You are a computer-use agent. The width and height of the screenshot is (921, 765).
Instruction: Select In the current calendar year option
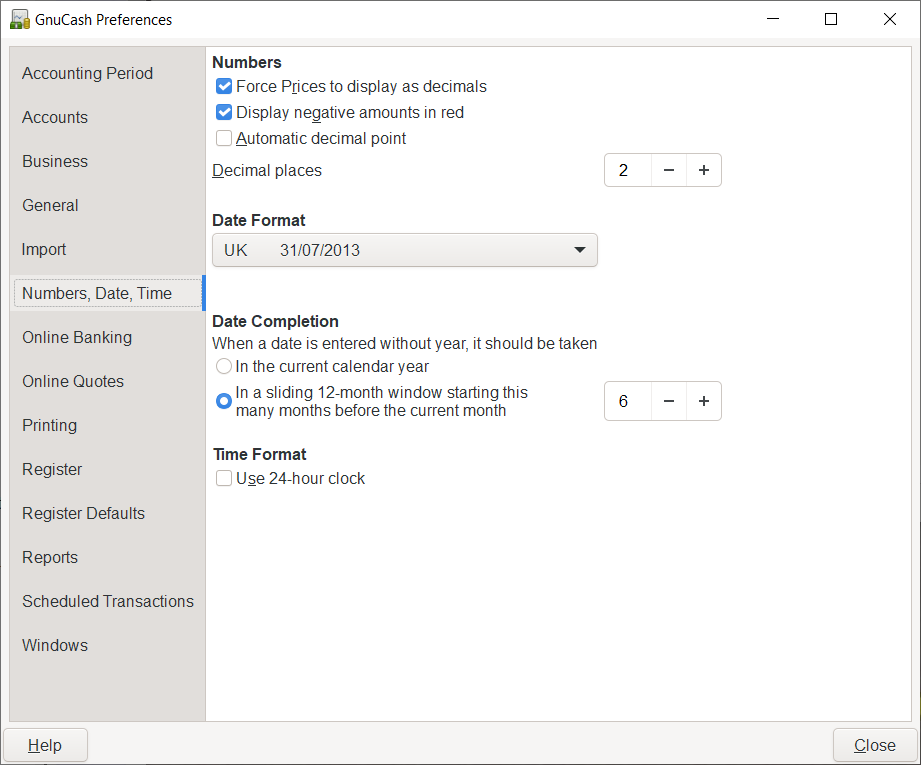(224, 367)
